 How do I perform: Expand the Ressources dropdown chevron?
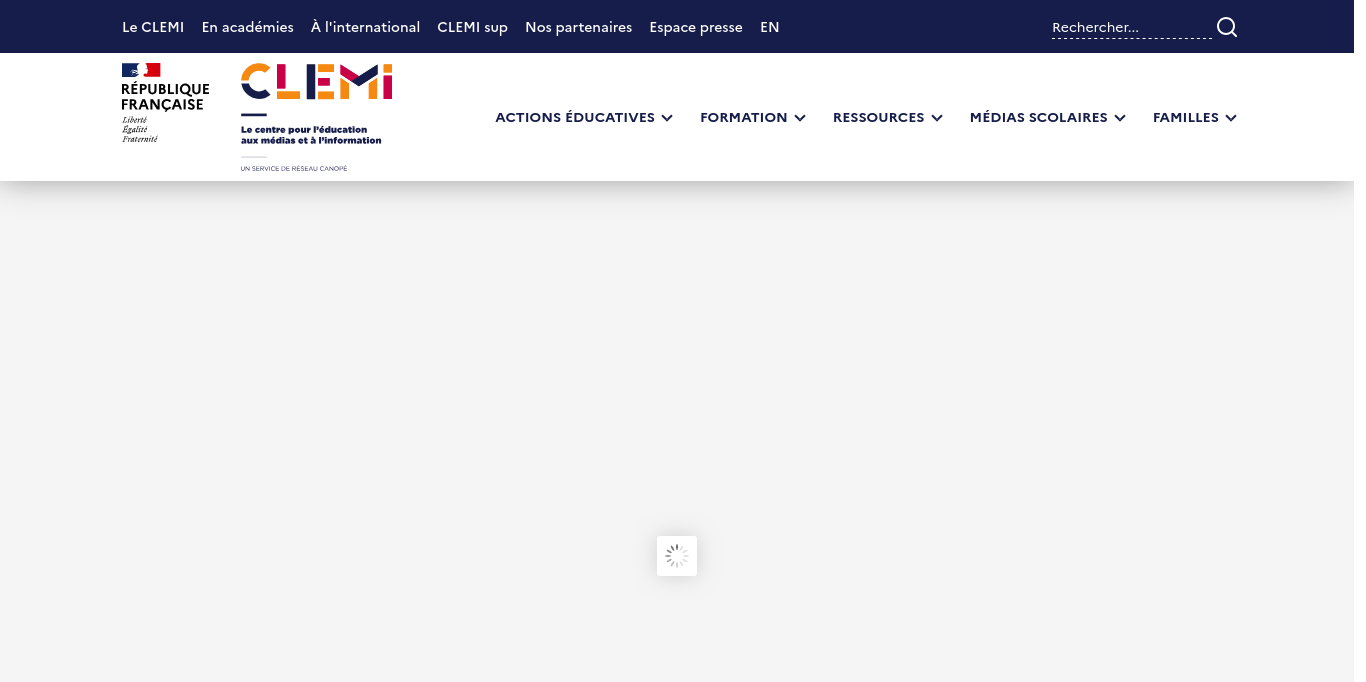pos(937,118)
